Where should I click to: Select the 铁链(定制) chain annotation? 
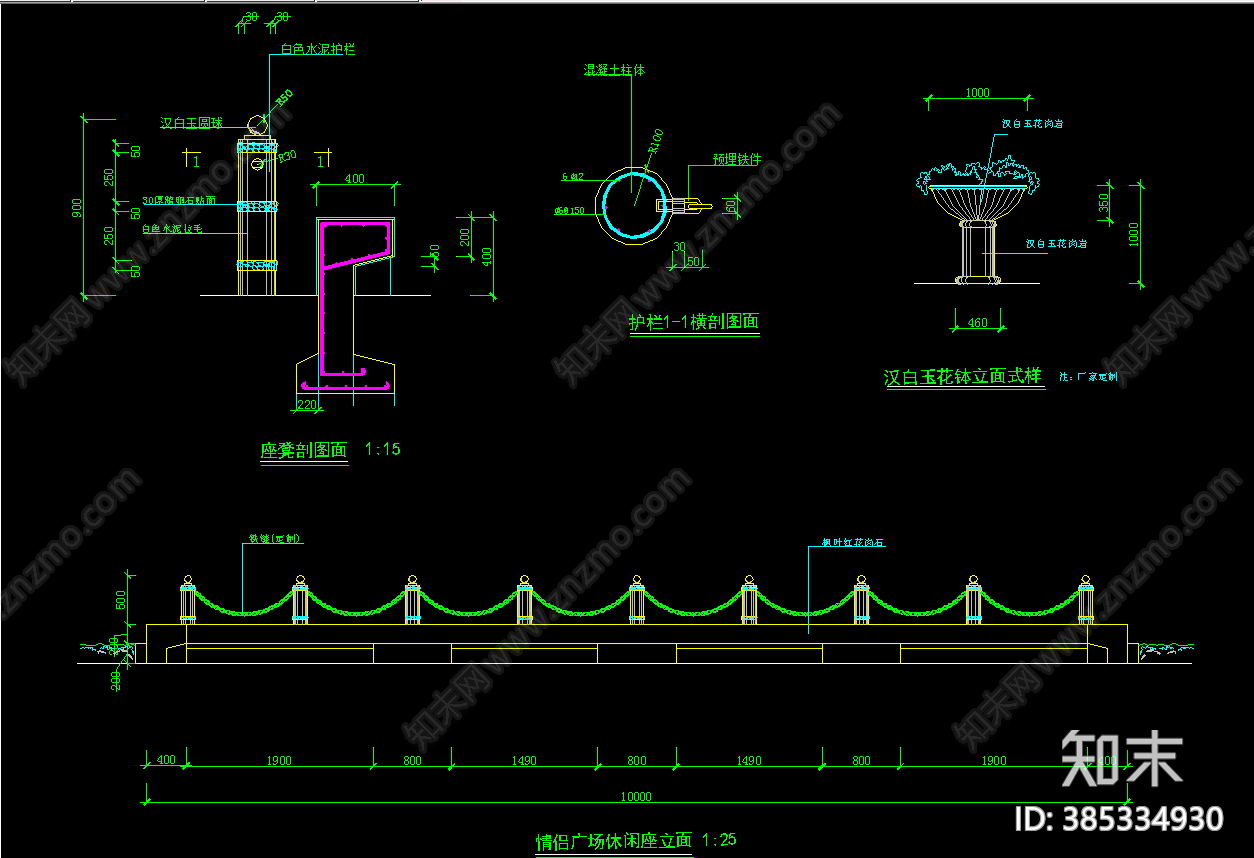[x=274, y=539]
